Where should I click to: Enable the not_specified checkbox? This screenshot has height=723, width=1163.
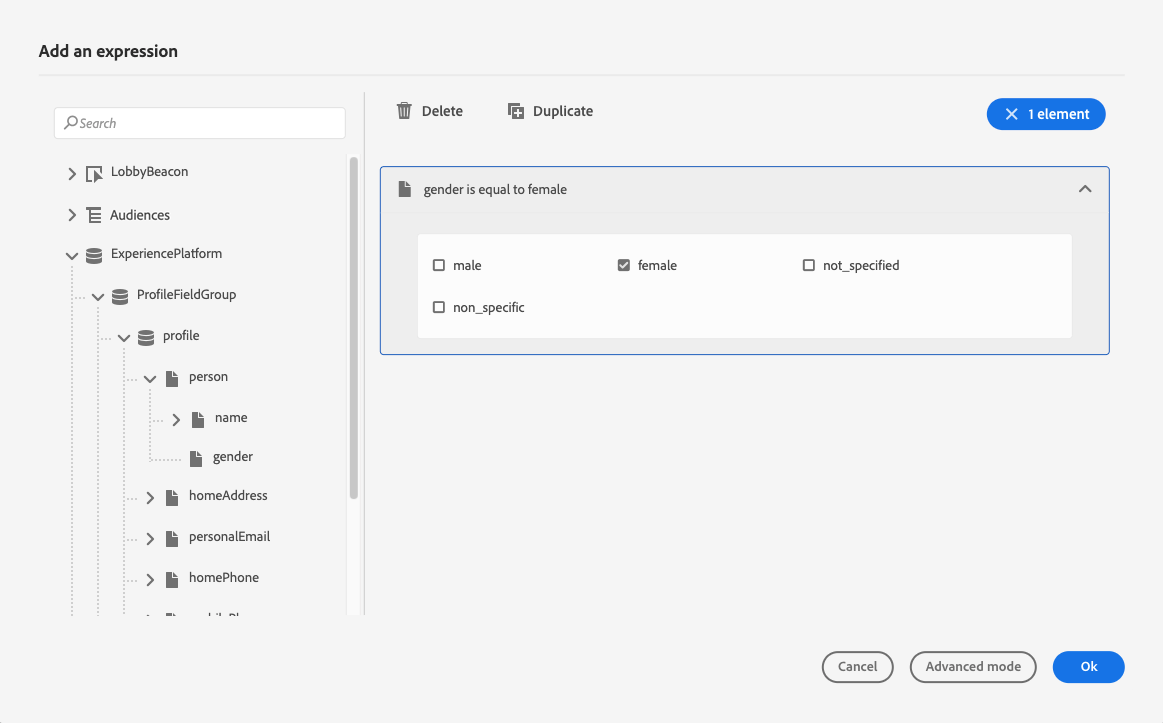(809, 265)
